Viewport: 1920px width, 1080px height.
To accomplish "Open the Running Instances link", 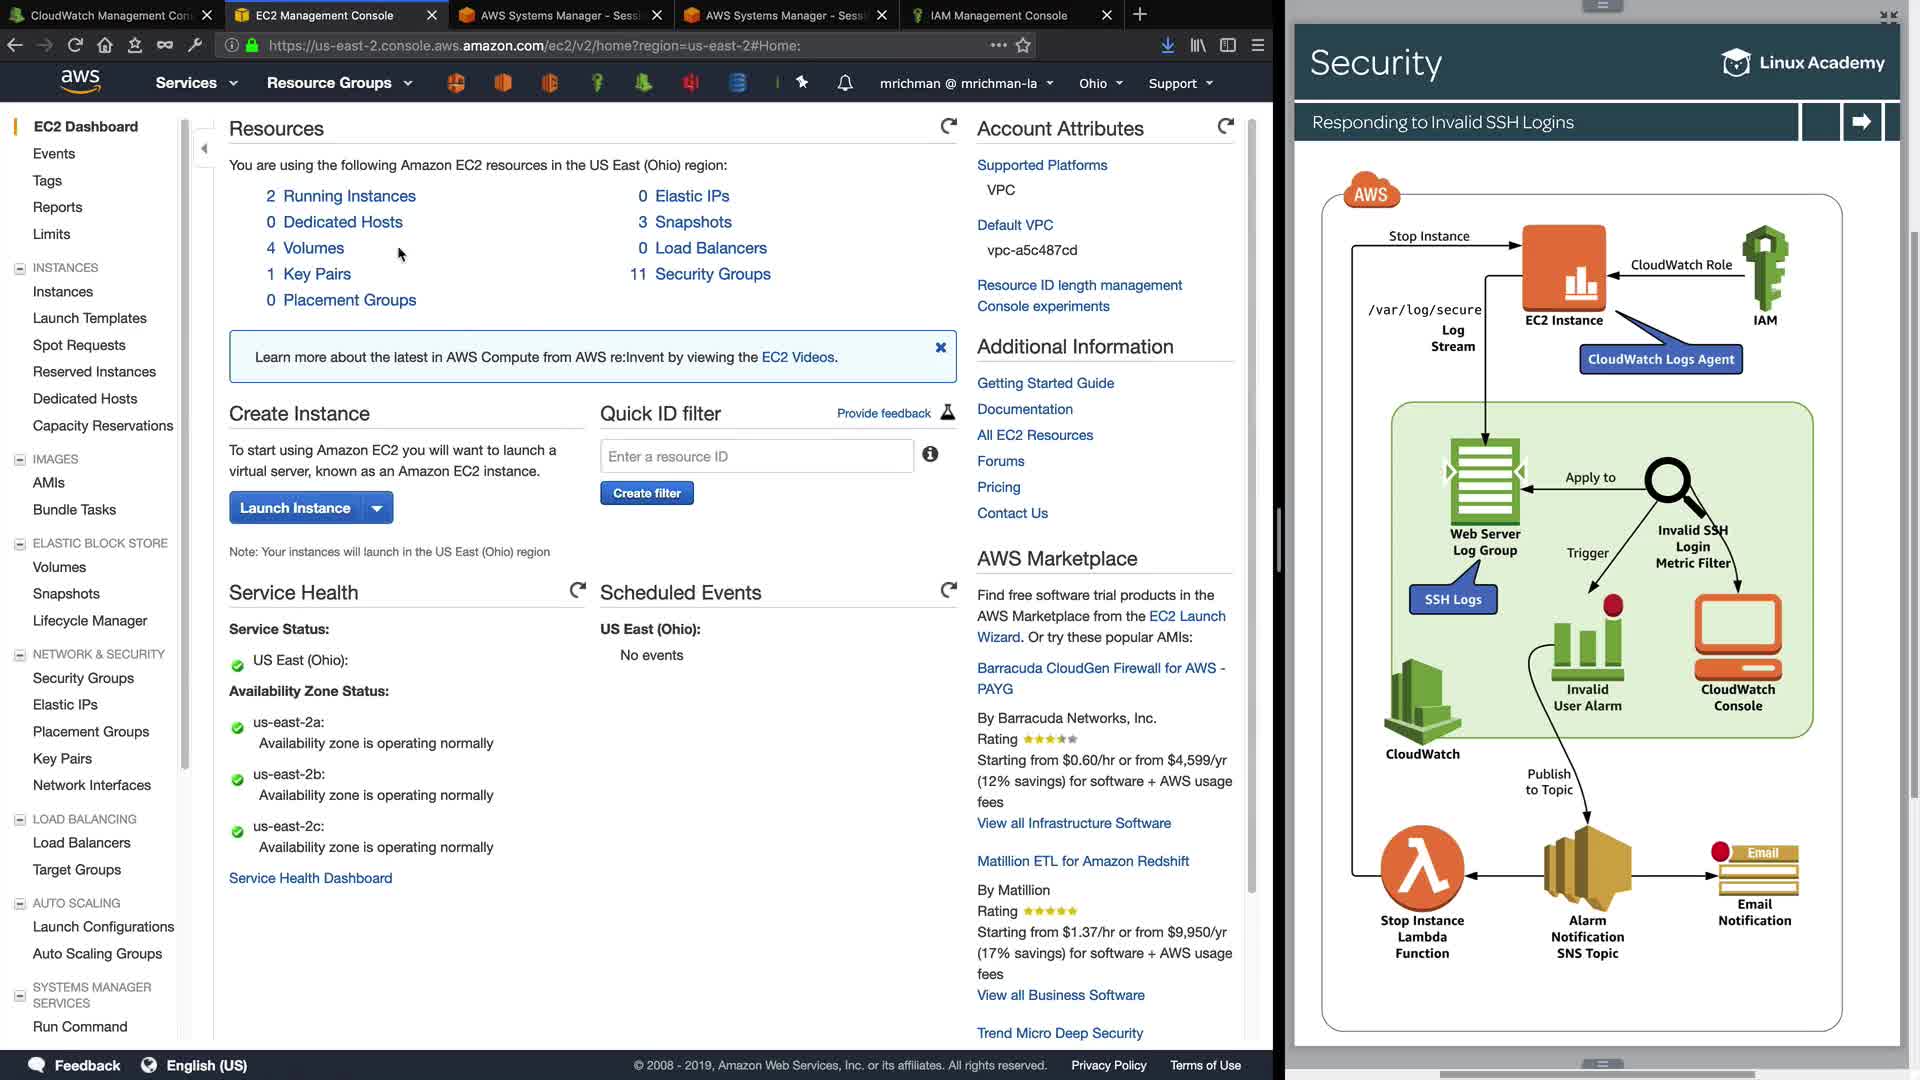I will [x=349, y=196].
